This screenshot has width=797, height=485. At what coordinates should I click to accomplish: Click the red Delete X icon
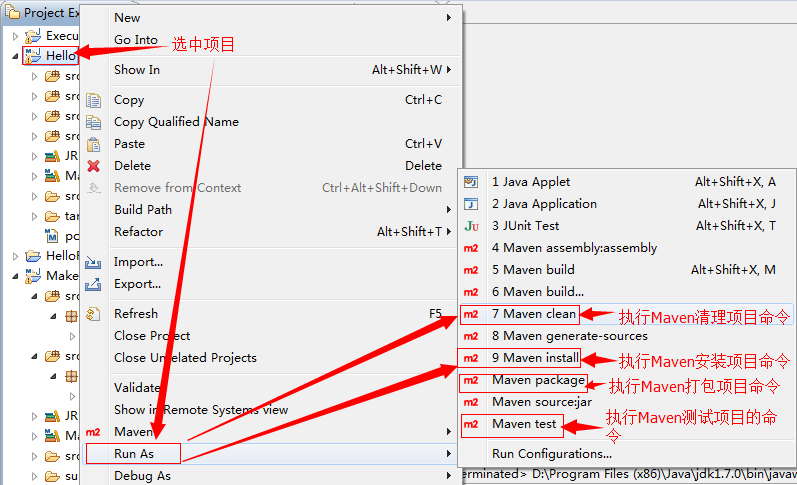(93, 166)
